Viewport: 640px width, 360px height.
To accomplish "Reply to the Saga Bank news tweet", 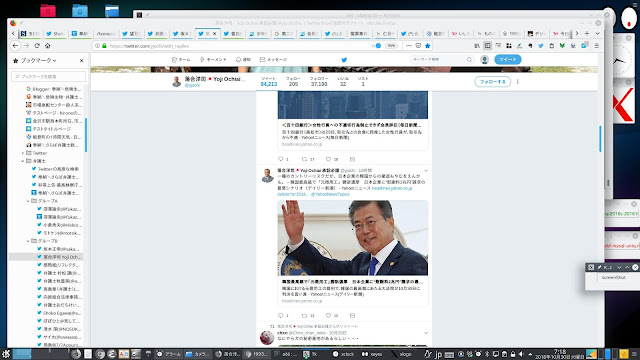I will click(x=280, y=159).
